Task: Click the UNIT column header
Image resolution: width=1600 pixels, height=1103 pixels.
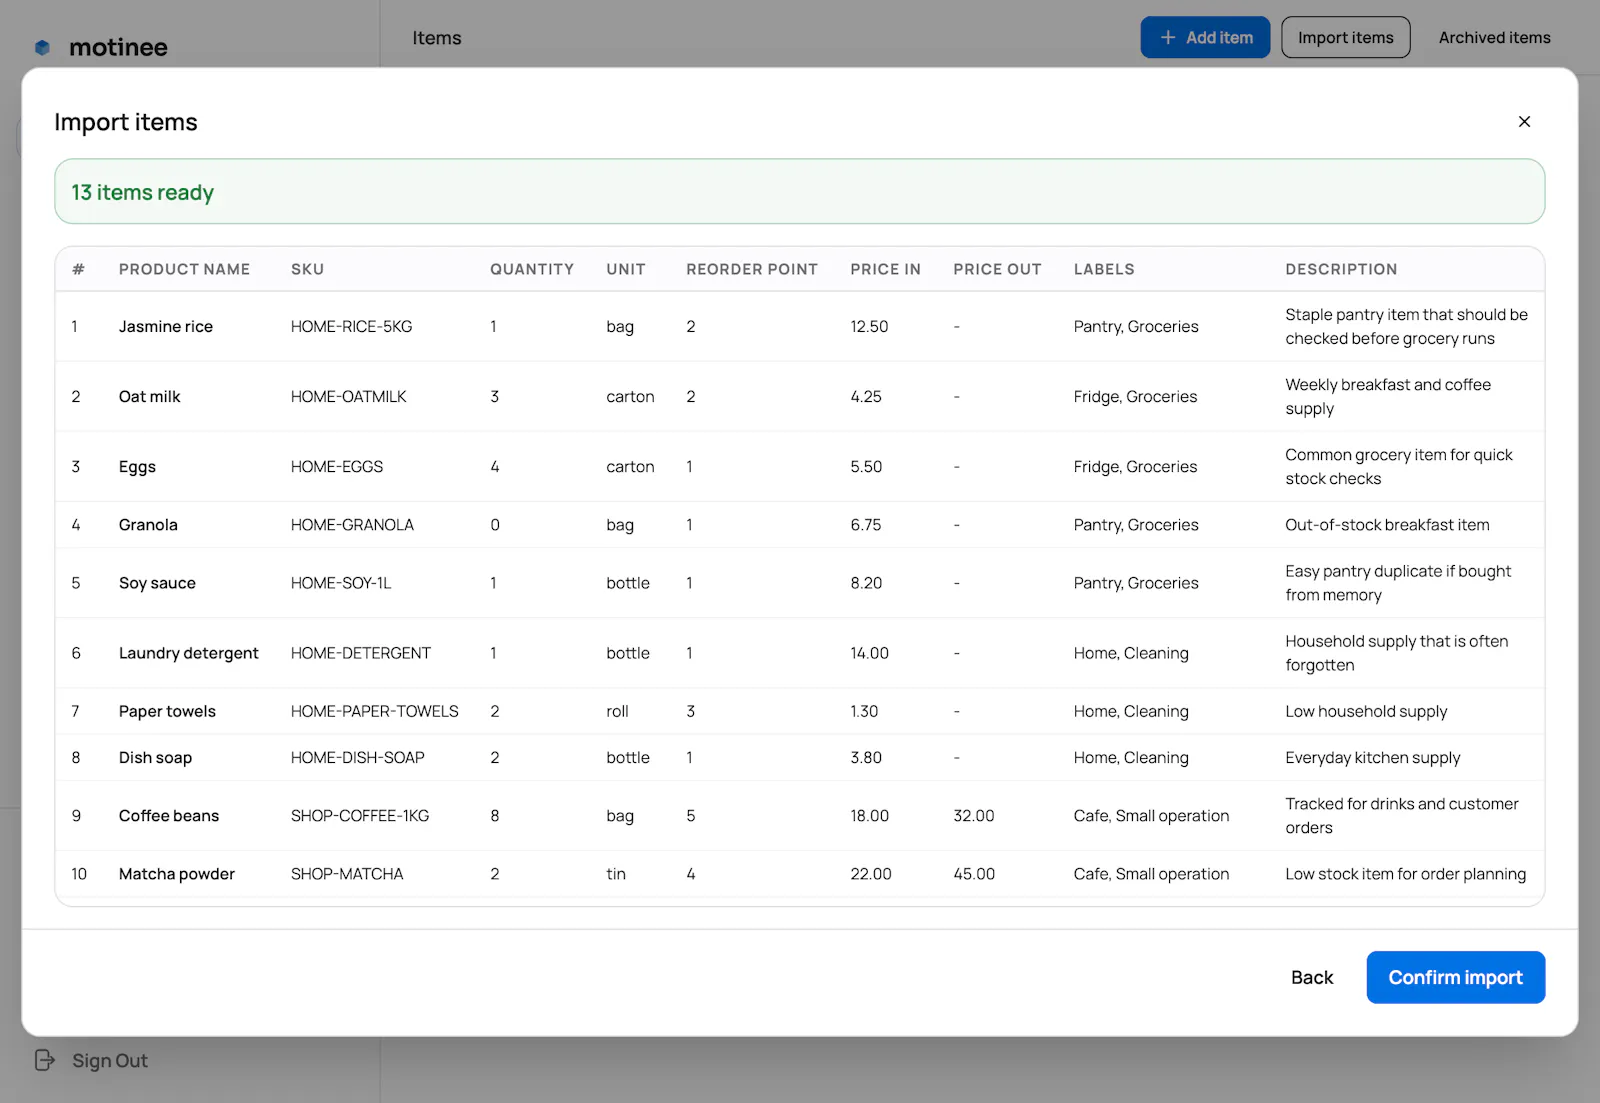Action: point(626,269)
